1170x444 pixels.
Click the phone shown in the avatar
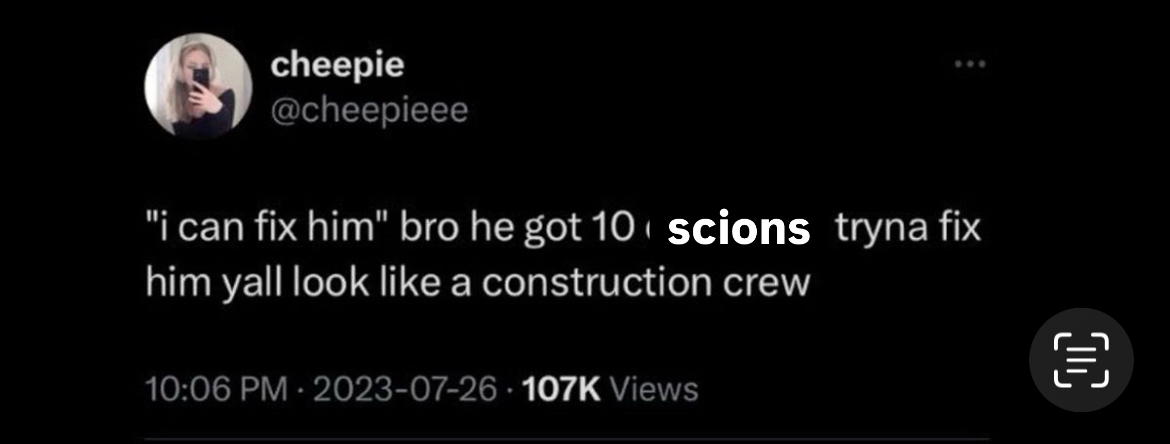(201, 78)
